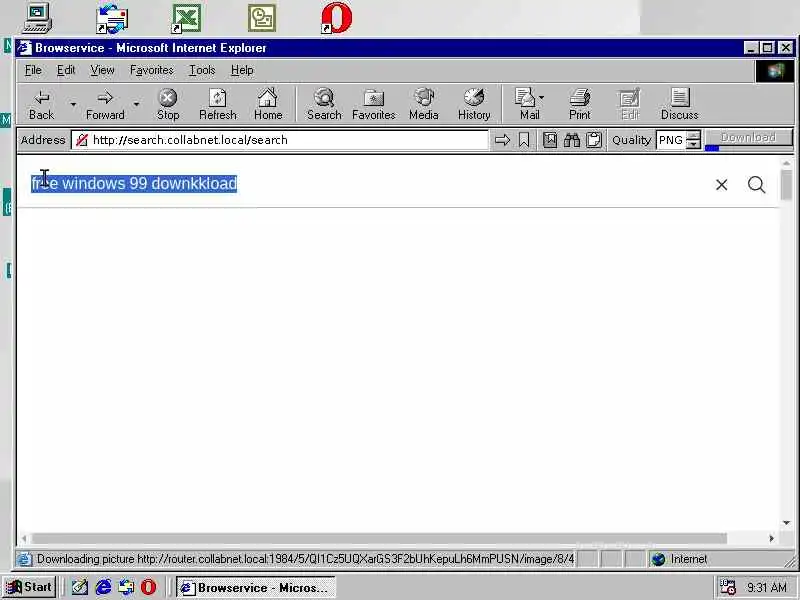This screenshot has width=800, height=600.
Task: Click the bookmark icon beside address bar
Action: tap(524, 140)
